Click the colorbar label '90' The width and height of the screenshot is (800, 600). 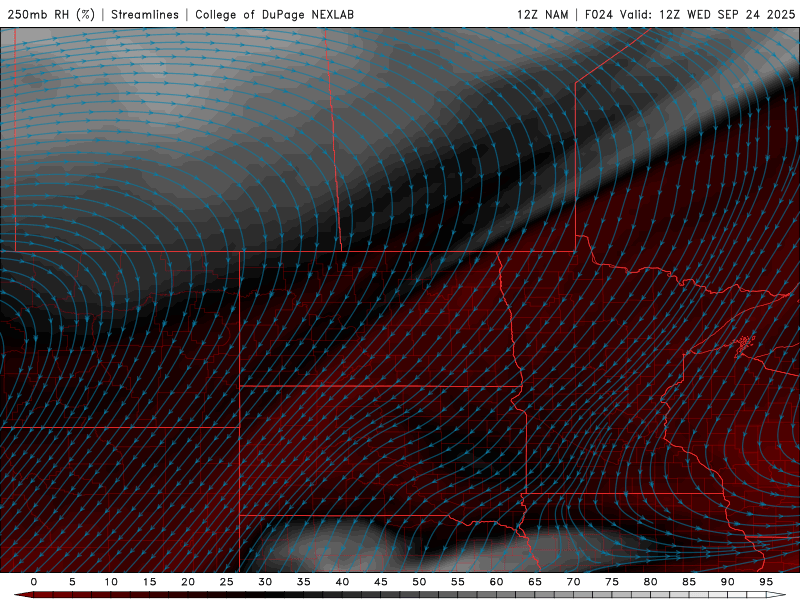tap(727, 582)
